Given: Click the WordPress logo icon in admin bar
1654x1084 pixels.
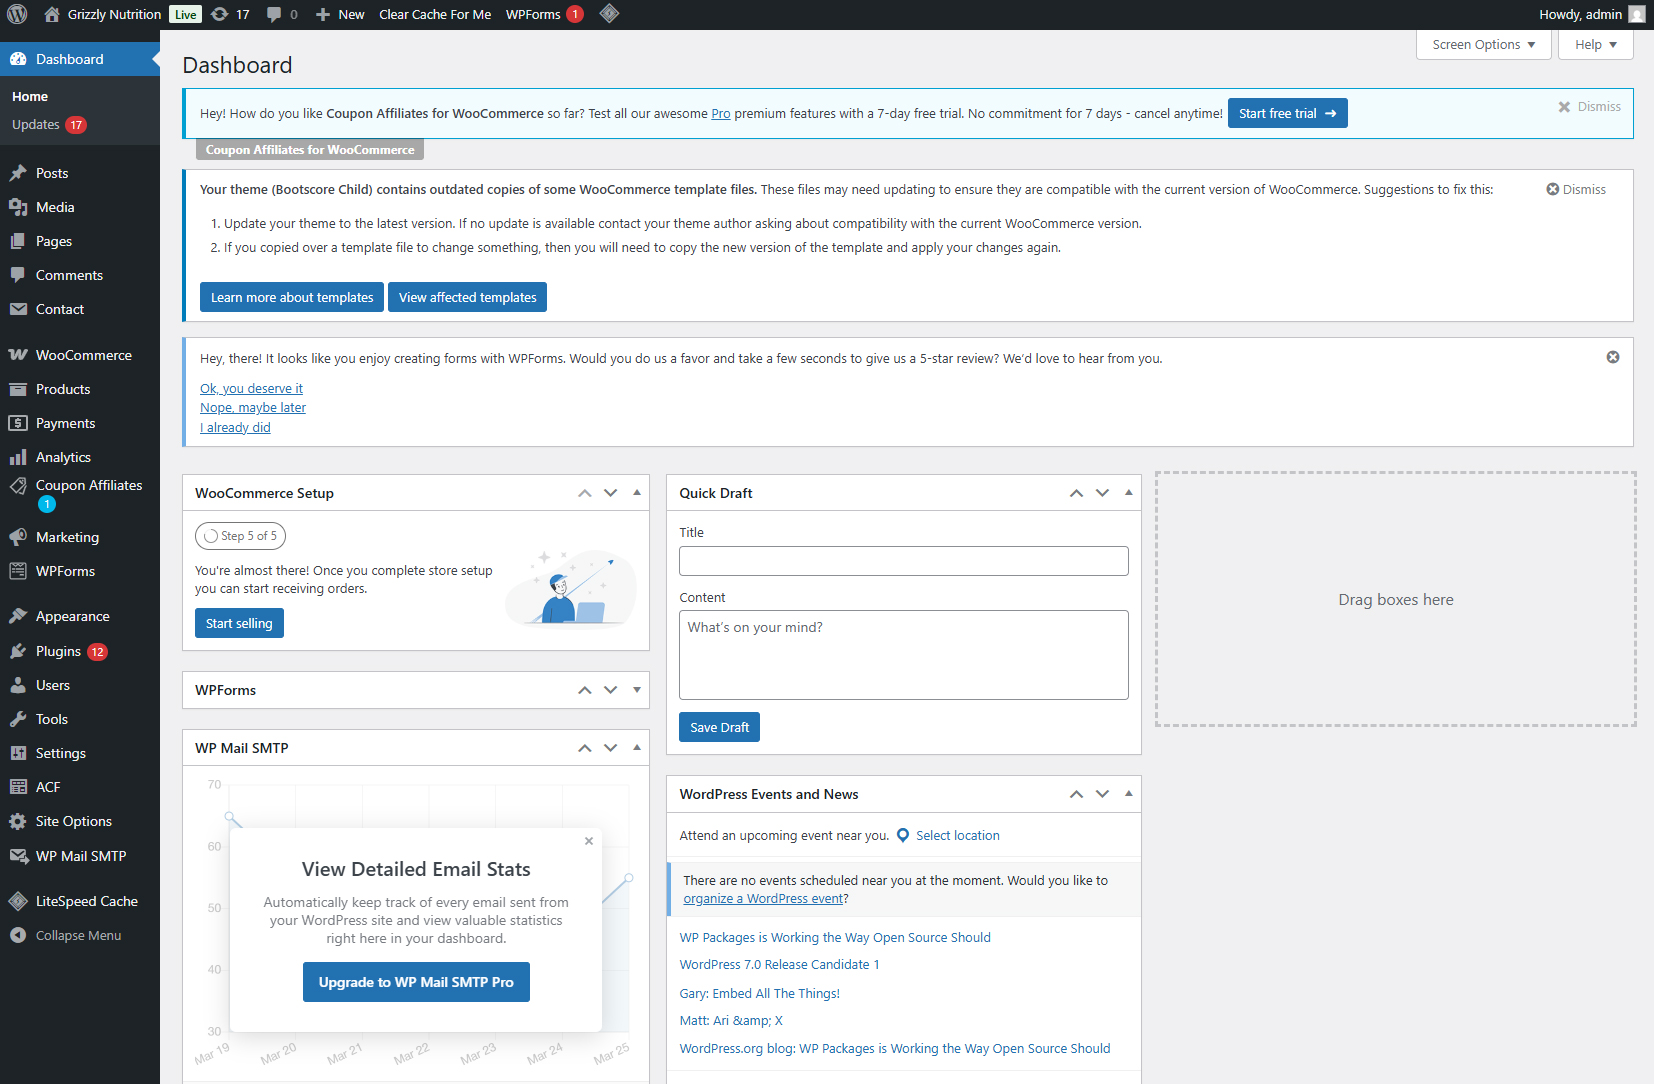Looking at the screenshot, I should [17, 14].
